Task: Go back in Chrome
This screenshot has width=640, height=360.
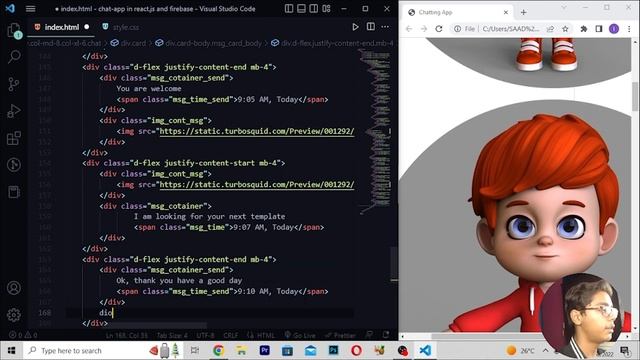Action: 409,29
